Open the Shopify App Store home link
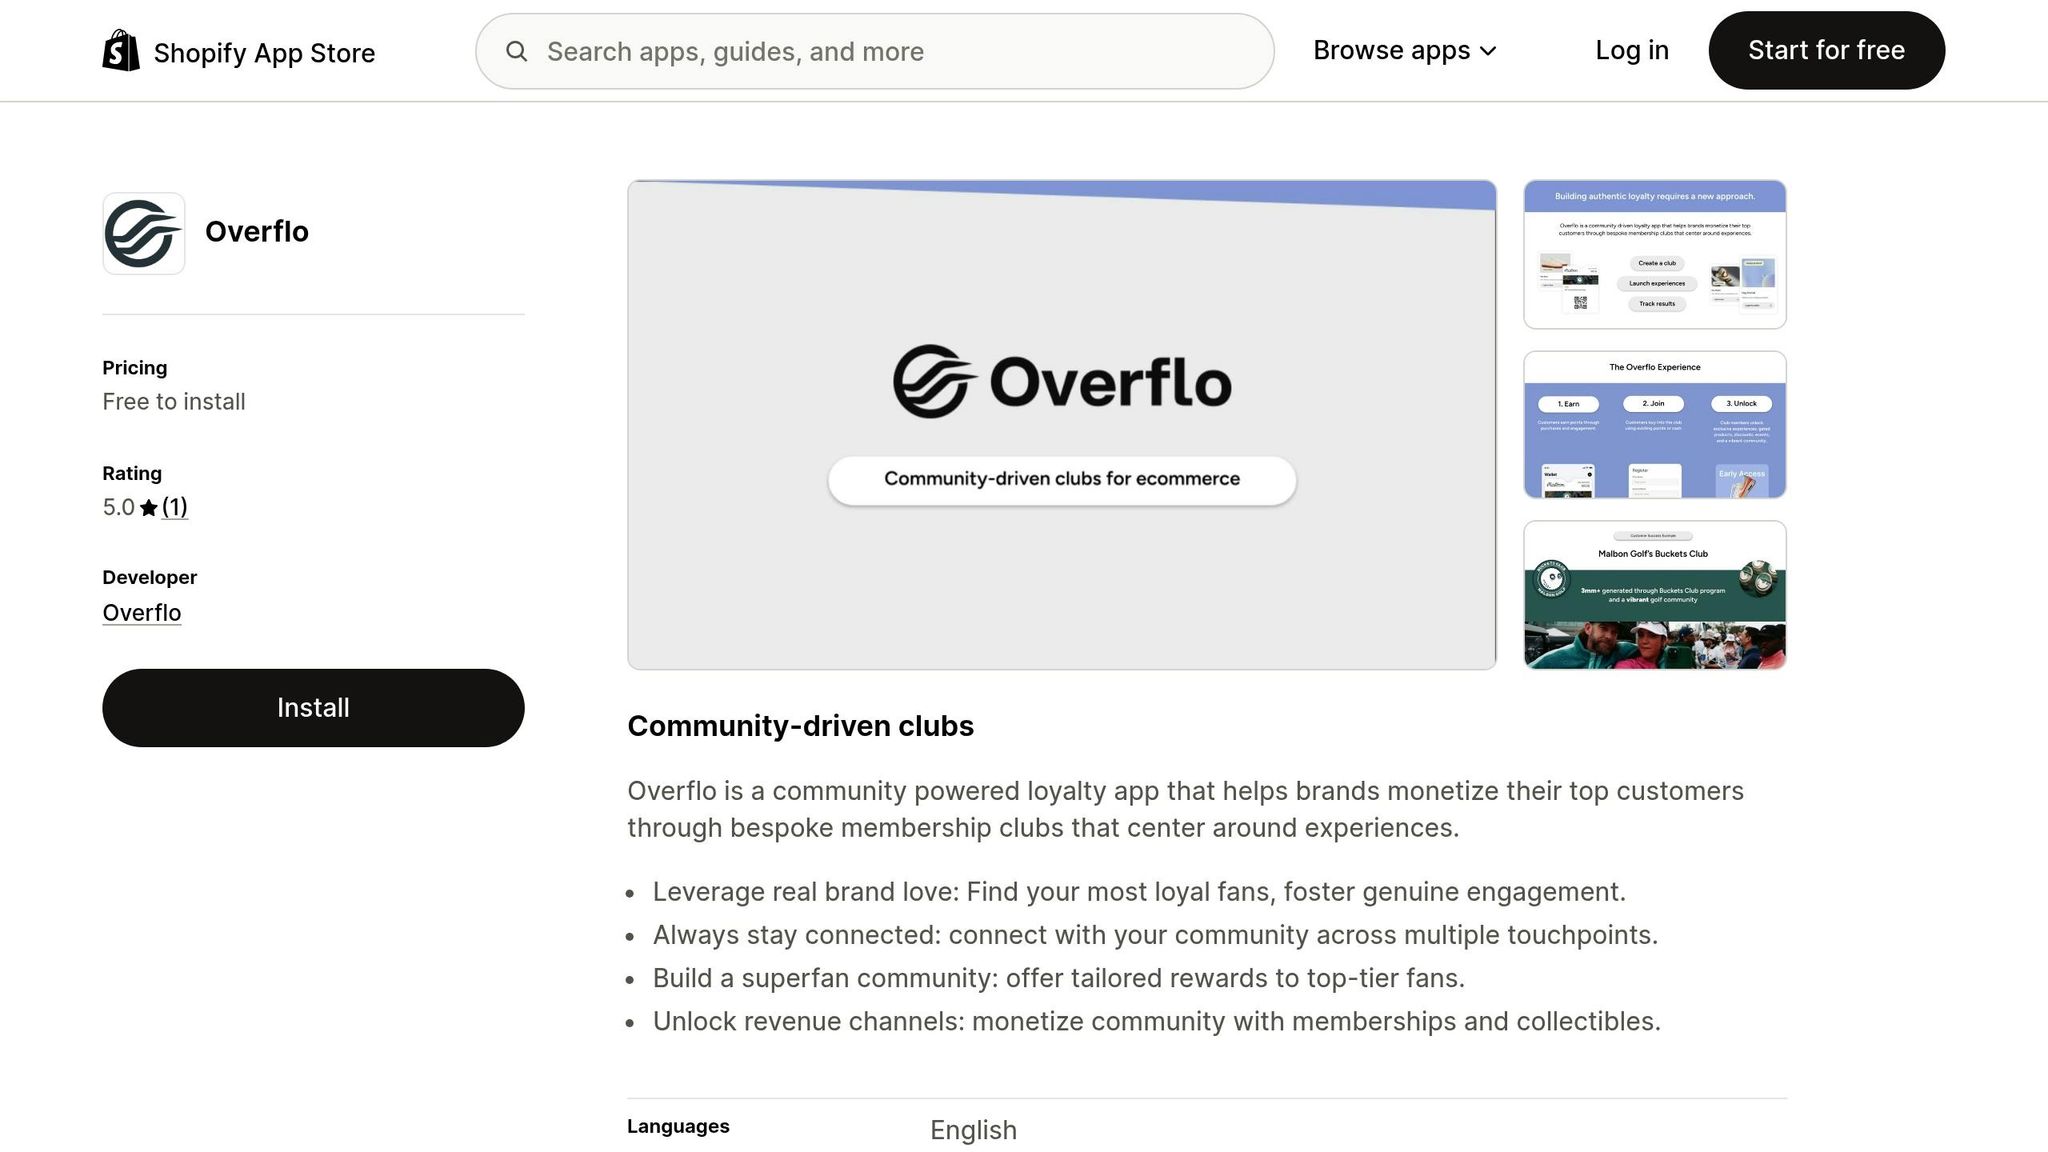 (239, 51)
